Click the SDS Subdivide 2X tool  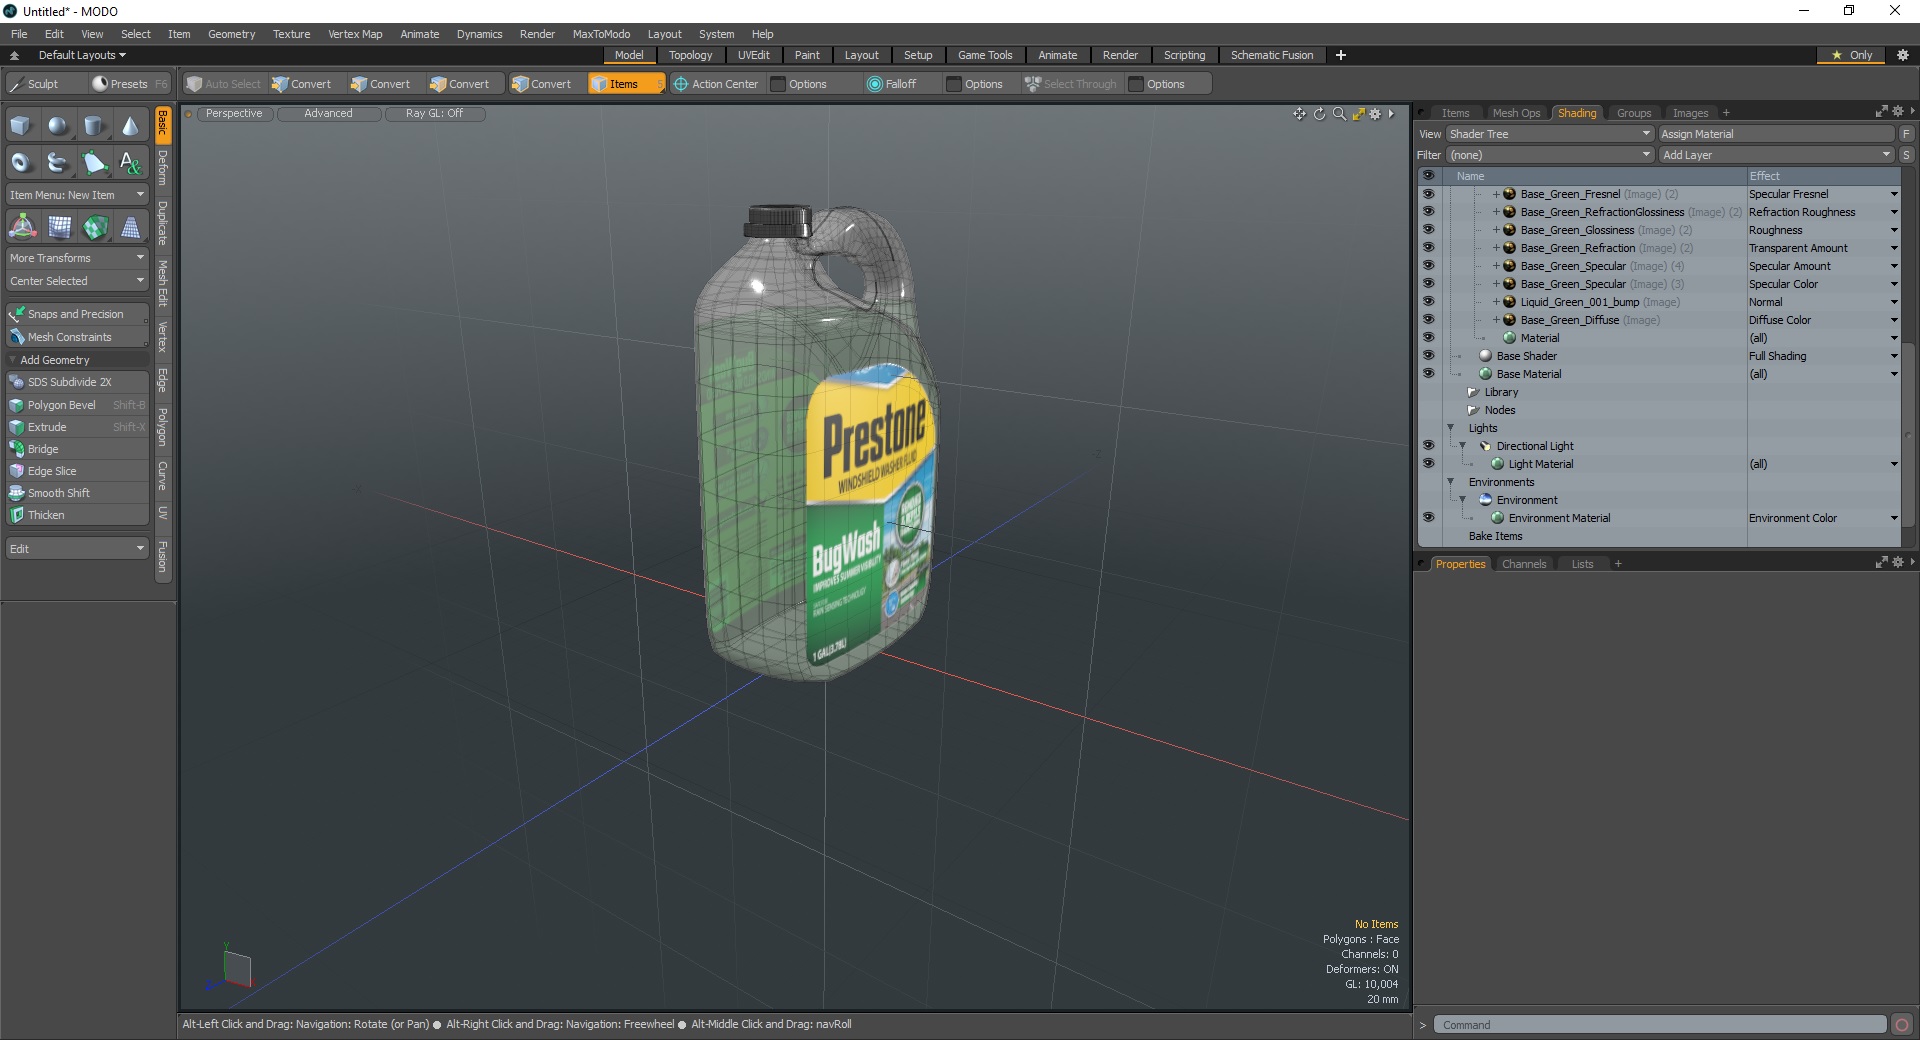coord(78,382)
